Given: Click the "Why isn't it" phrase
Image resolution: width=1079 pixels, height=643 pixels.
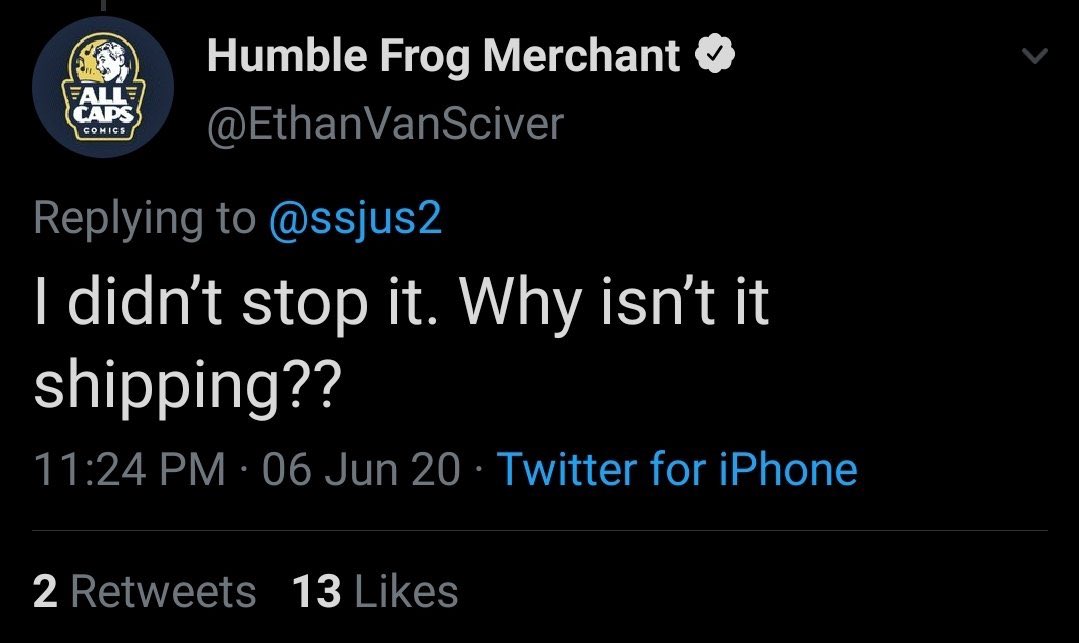Looking at the screenshot, I should pos(614,303).
